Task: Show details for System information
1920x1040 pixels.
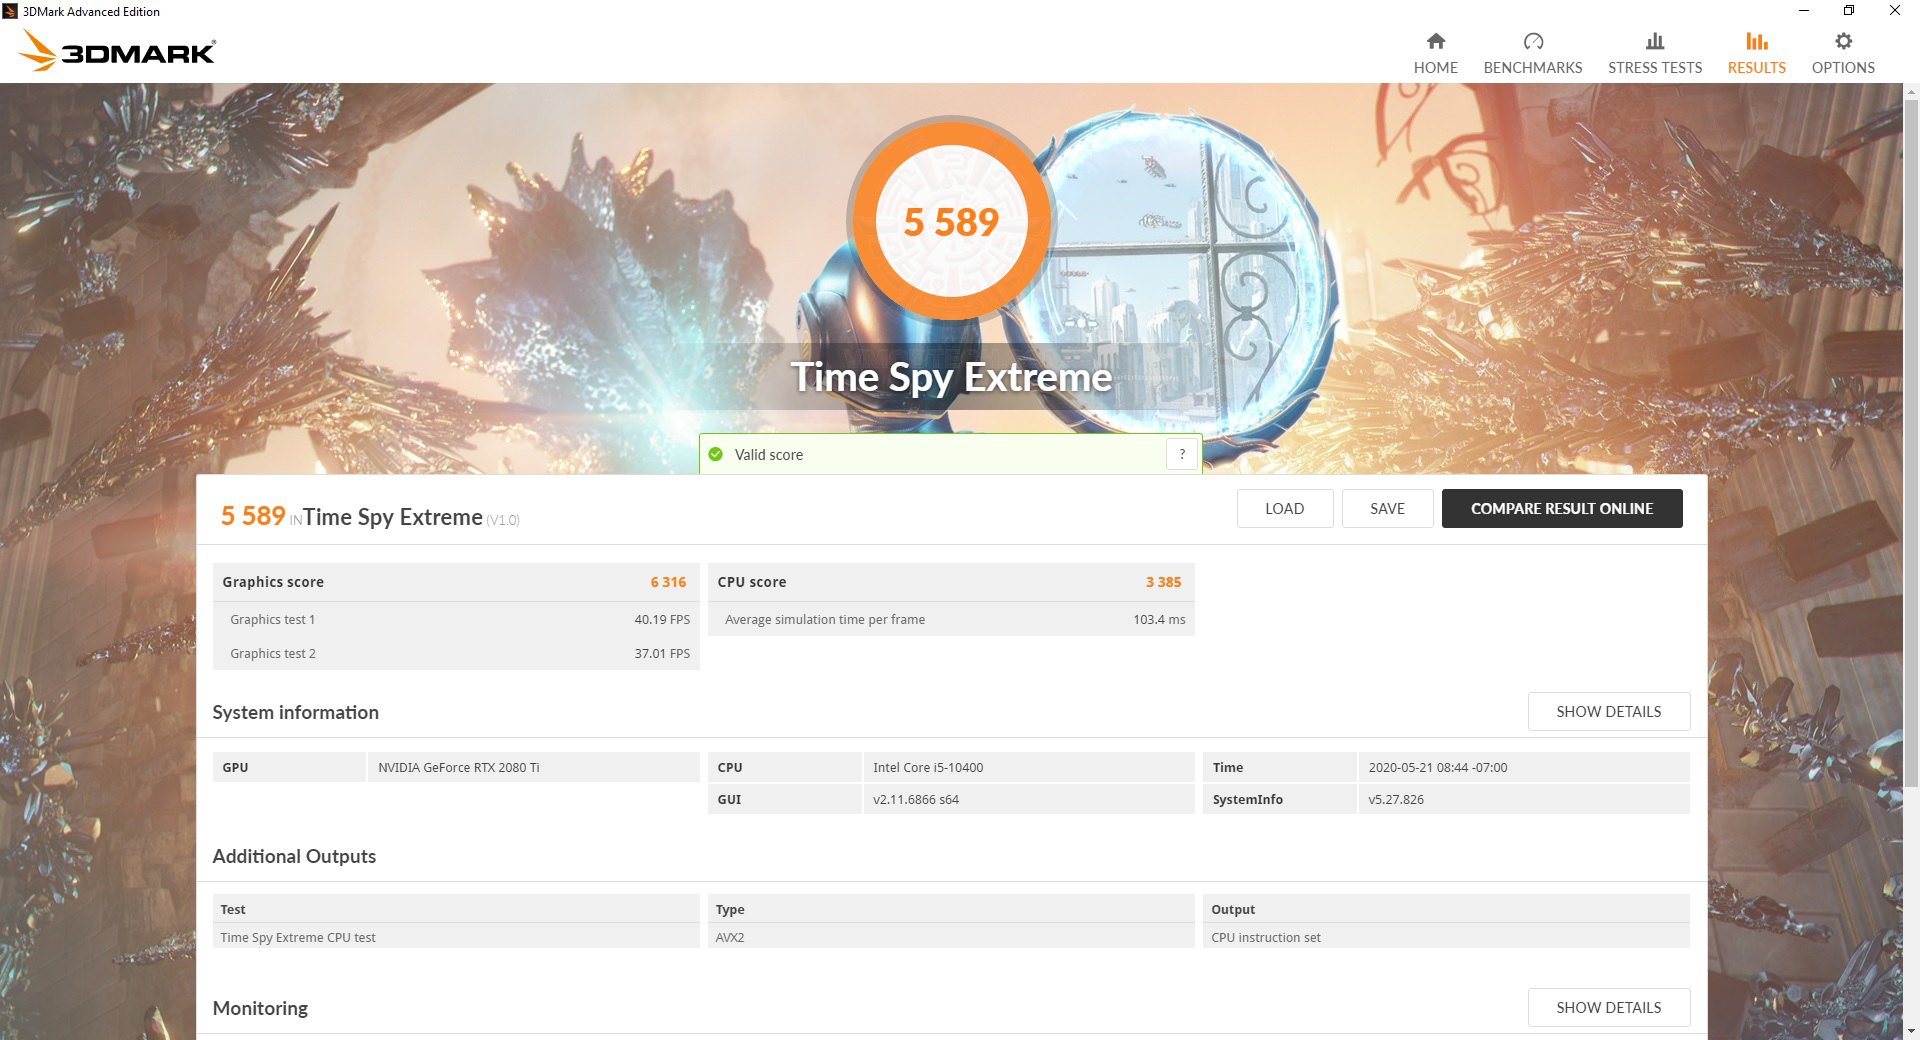Action: [1608, 711]
